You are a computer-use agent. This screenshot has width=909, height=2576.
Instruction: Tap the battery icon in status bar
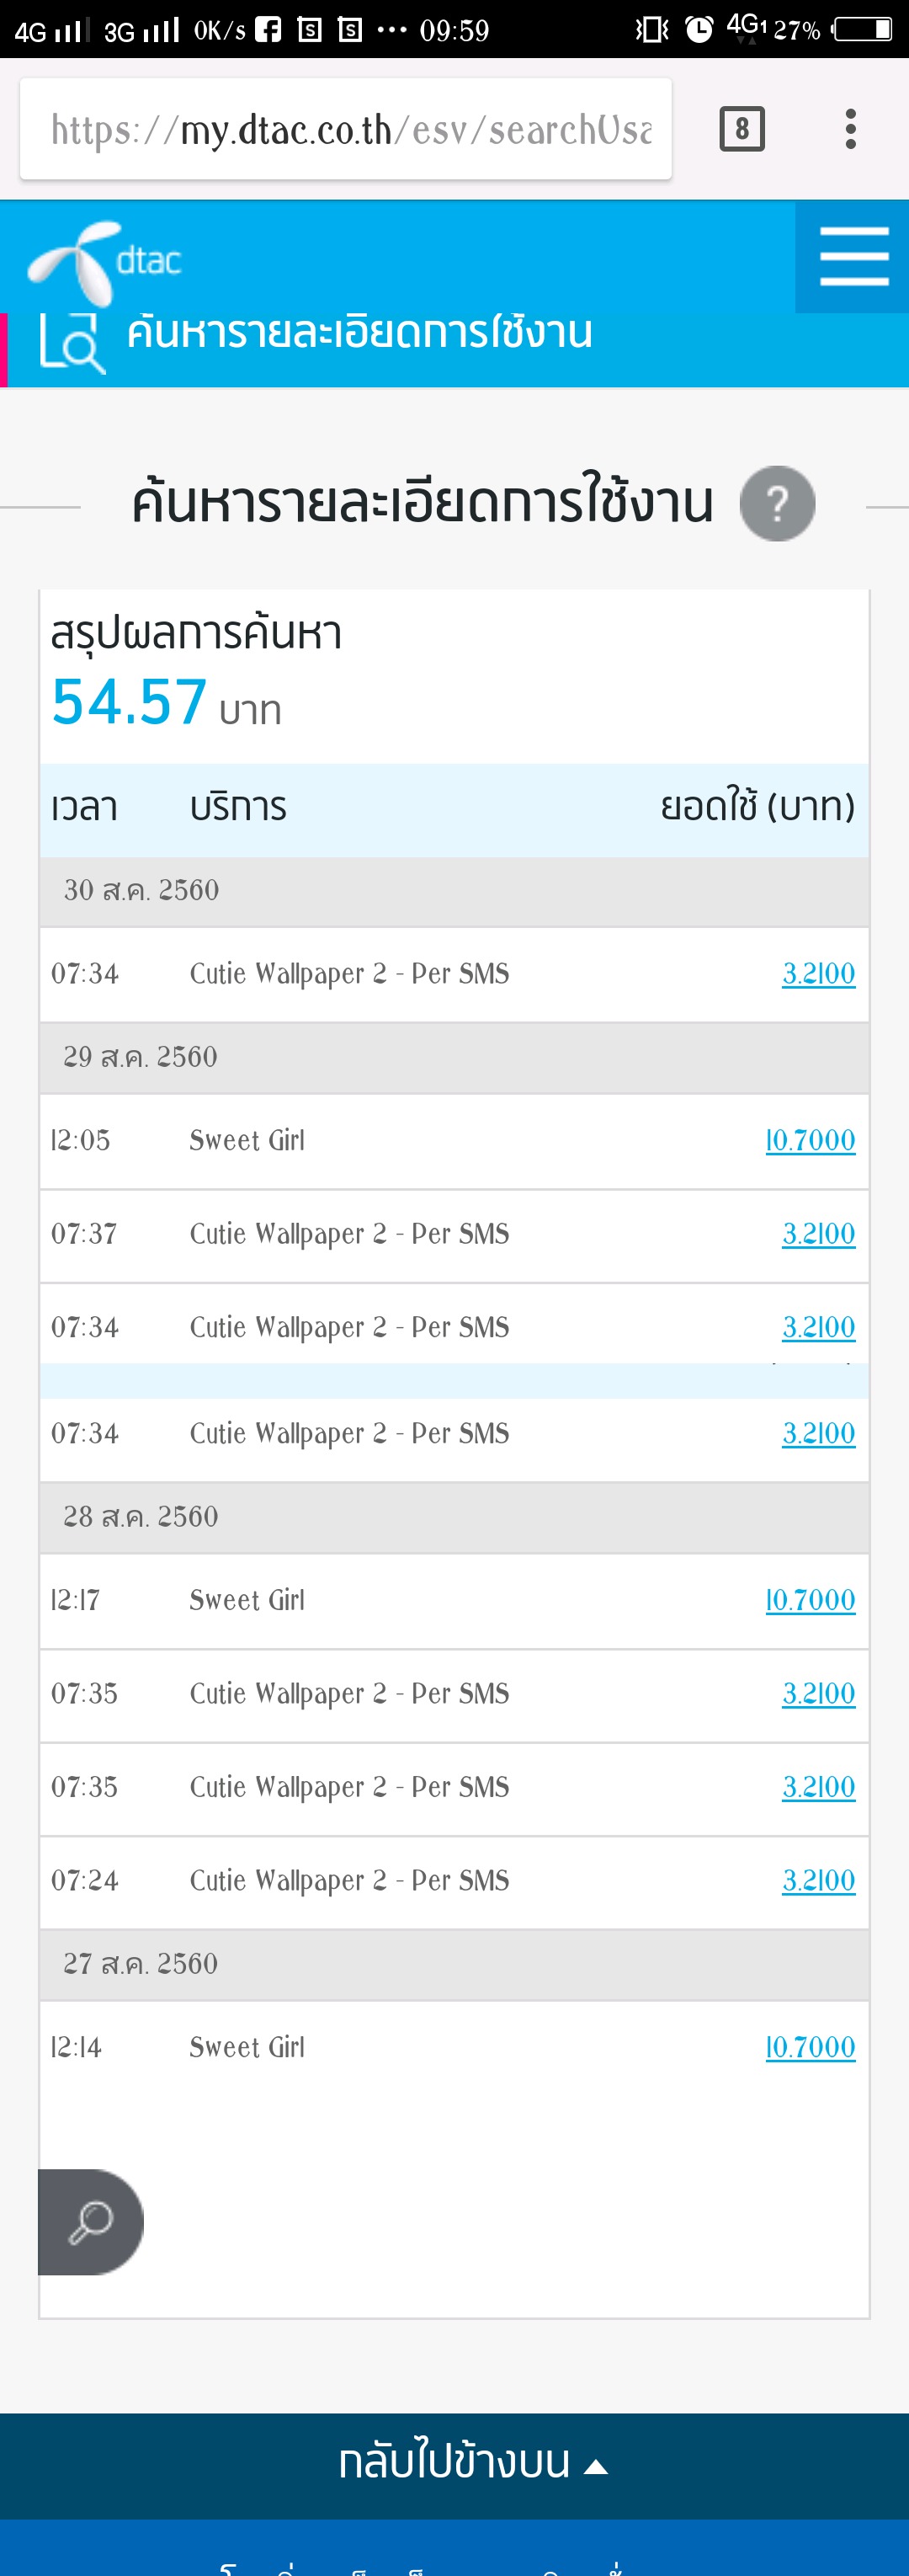(863, 29)
